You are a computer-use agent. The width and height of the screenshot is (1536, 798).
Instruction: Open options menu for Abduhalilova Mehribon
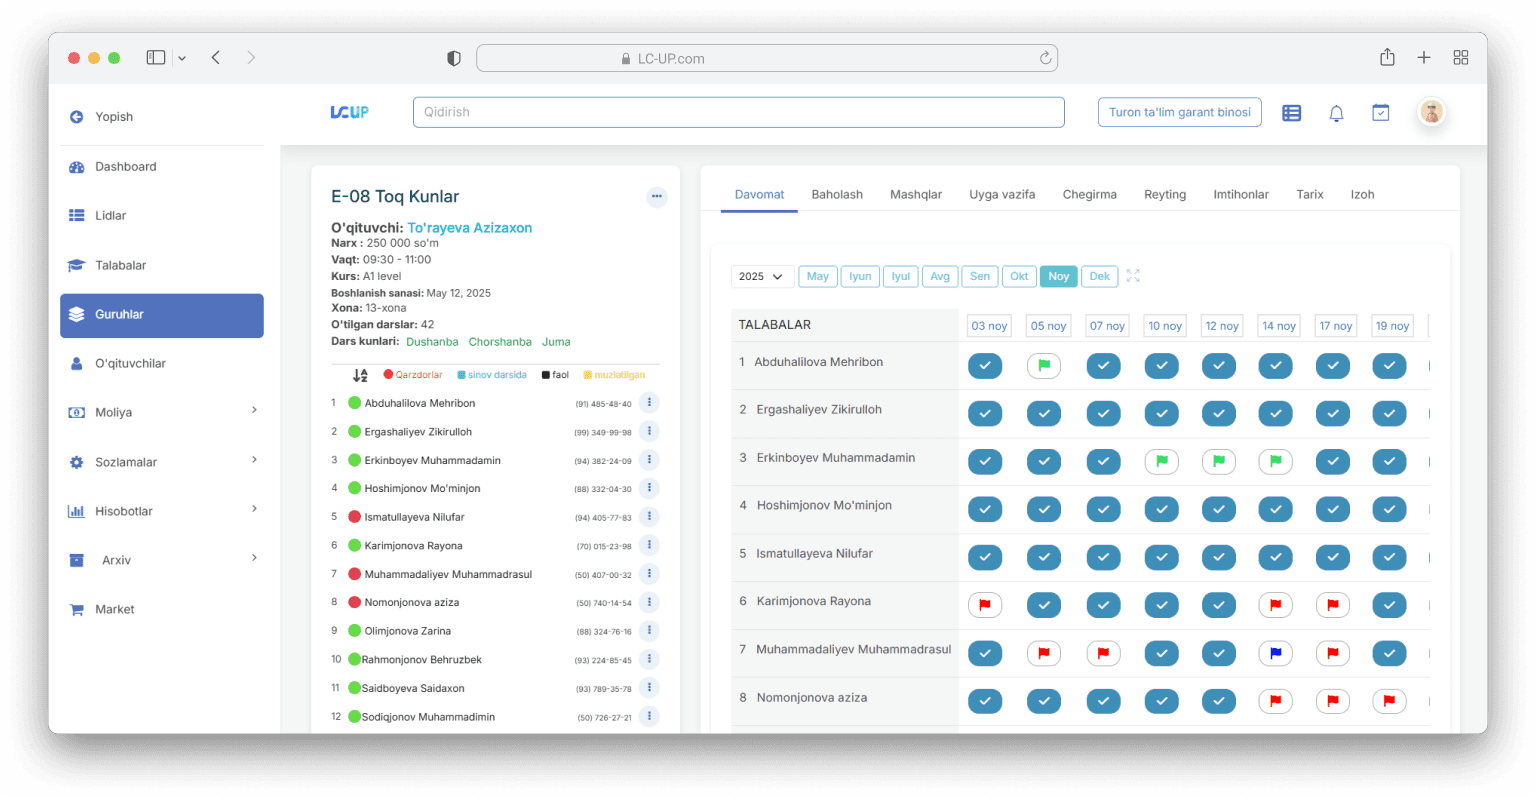pos(649,403)
